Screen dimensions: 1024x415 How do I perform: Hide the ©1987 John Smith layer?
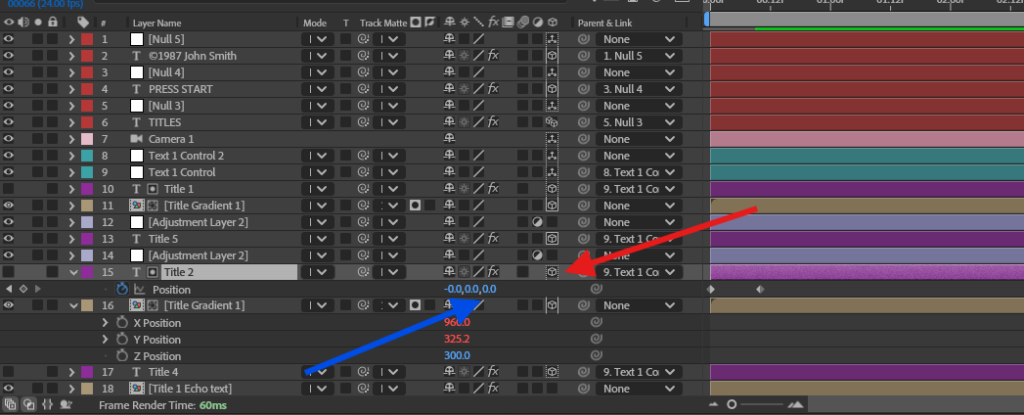pyautogui.click(x=8, y=56)
